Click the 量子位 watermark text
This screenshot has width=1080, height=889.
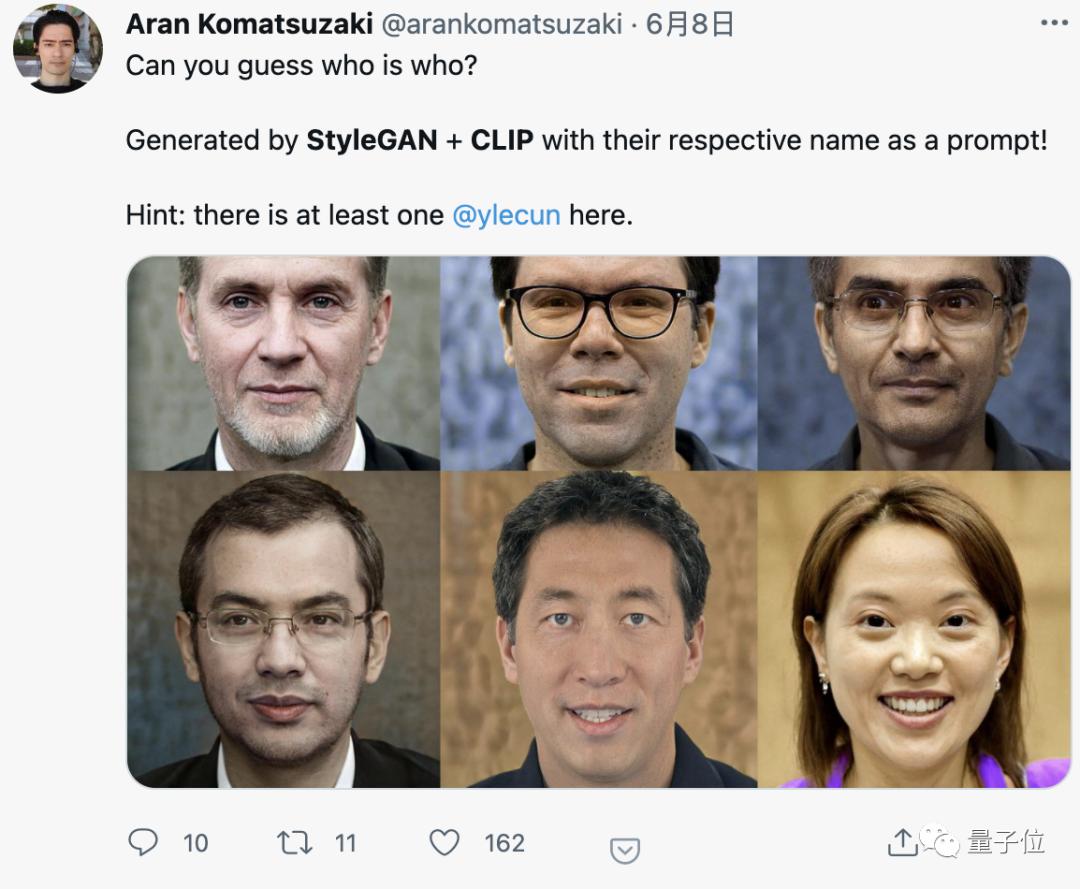coord(1006,842)
